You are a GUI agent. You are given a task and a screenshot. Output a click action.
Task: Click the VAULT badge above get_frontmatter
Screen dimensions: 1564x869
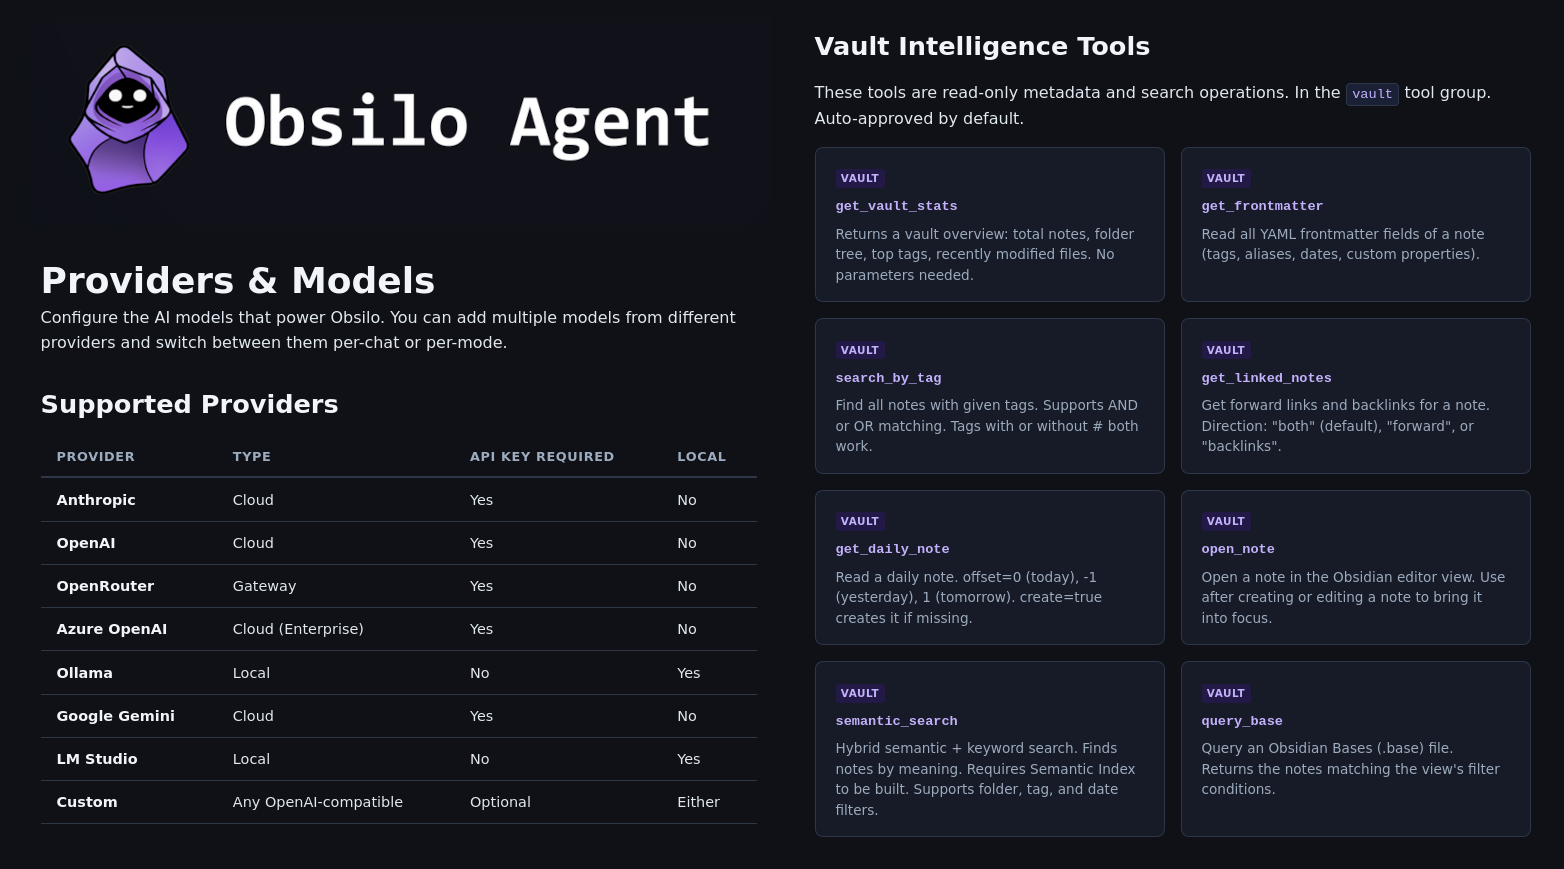(x=1226, y=178)
